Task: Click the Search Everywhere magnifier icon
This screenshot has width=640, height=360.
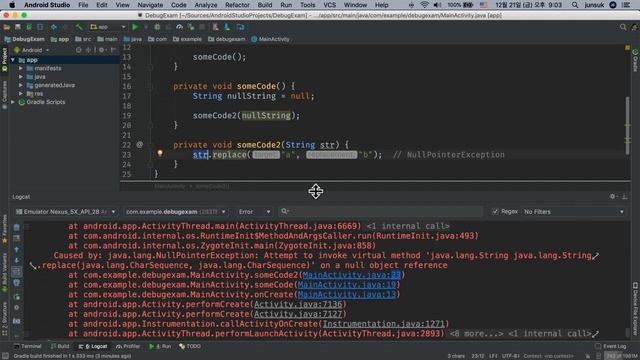Action: (623, 27)
